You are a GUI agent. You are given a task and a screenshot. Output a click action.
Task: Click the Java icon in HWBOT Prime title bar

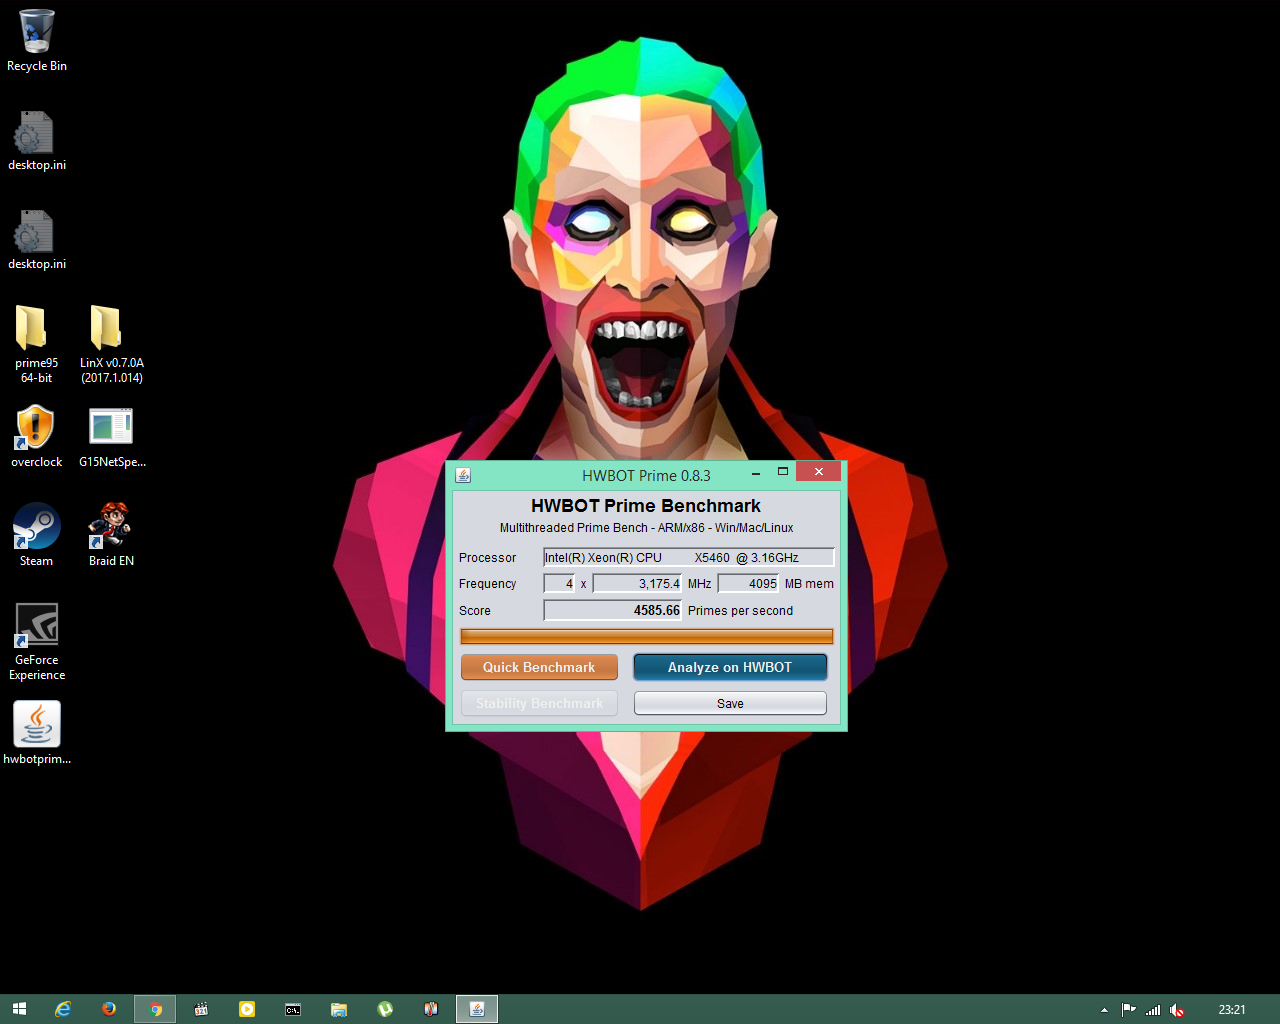tap(463, 475)
